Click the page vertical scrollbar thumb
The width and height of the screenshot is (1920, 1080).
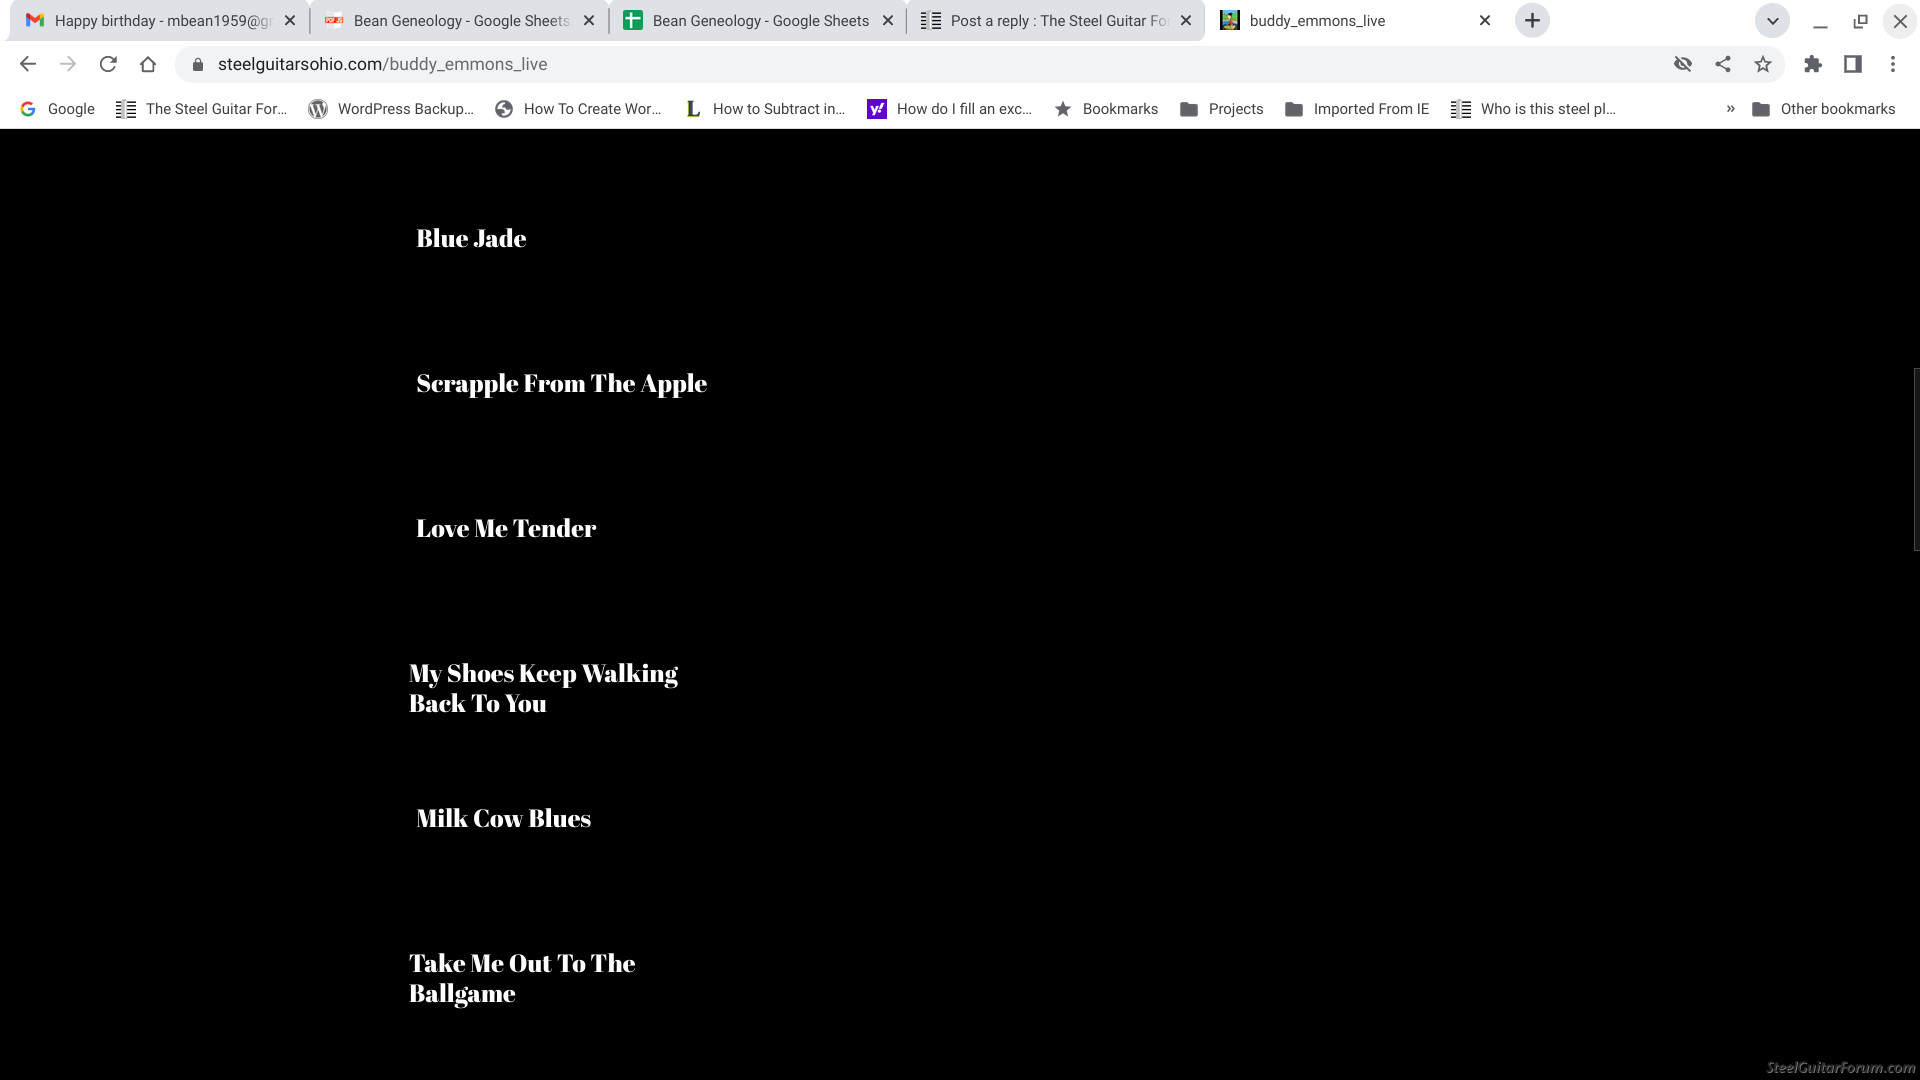pyautogui.click(x=1915, y=459)
